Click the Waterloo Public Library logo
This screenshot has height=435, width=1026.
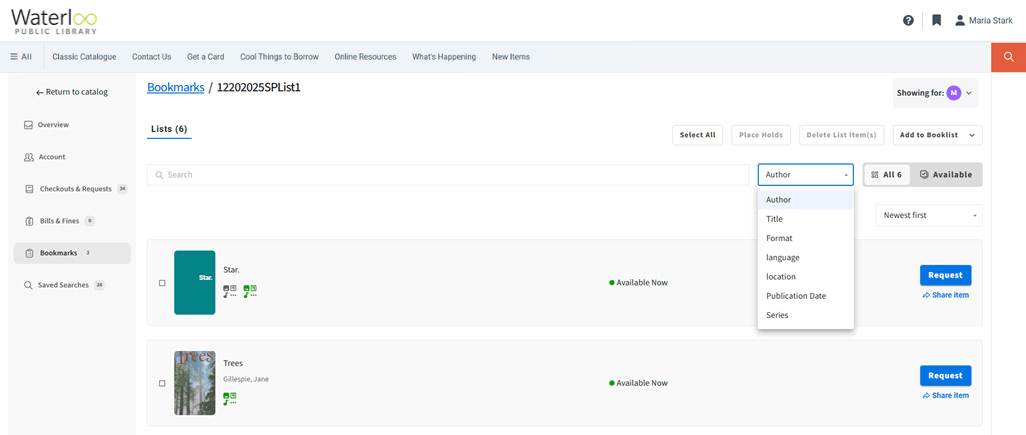pos(54,21)
